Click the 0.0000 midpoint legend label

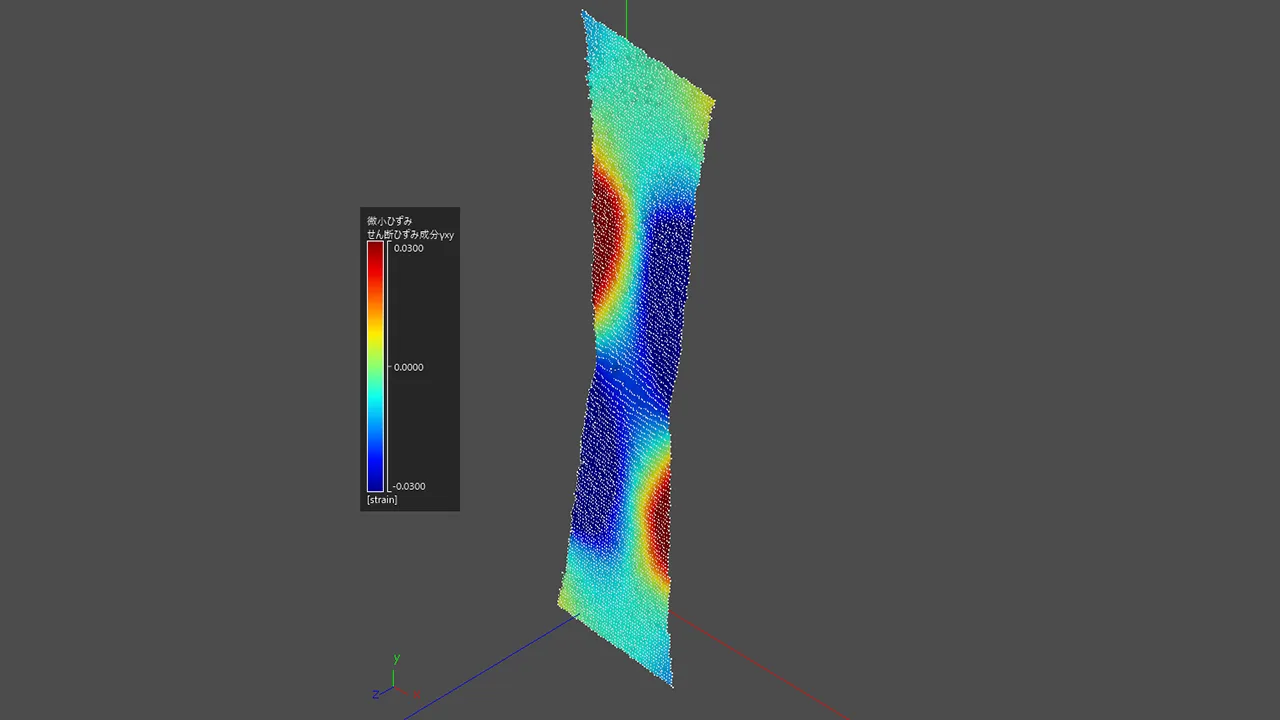pyautogui.click(x=408, y=367)
